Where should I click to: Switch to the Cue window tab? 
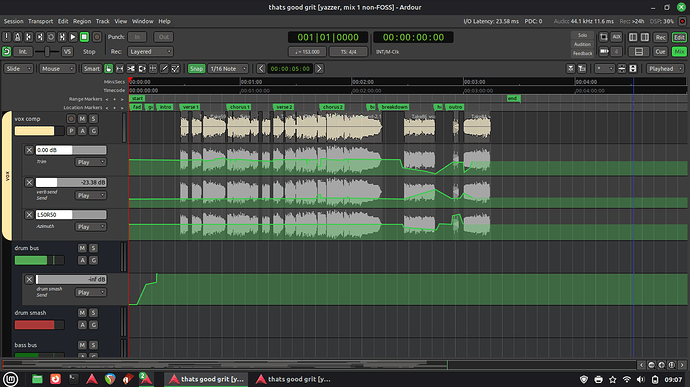(x=661, y=52)
